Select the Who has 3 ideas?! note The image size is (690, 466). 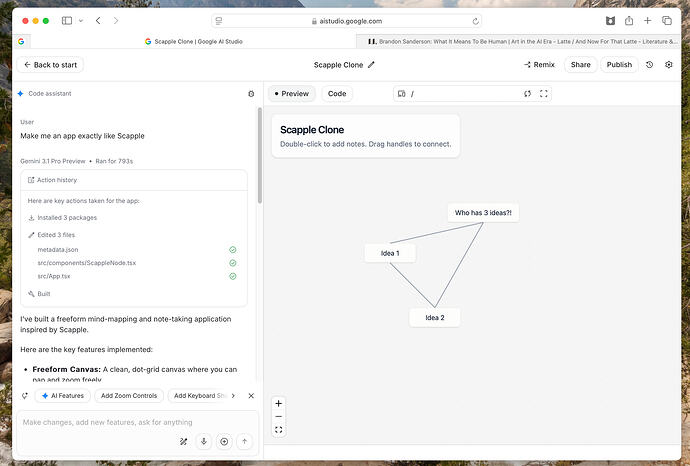coord(483,213)
